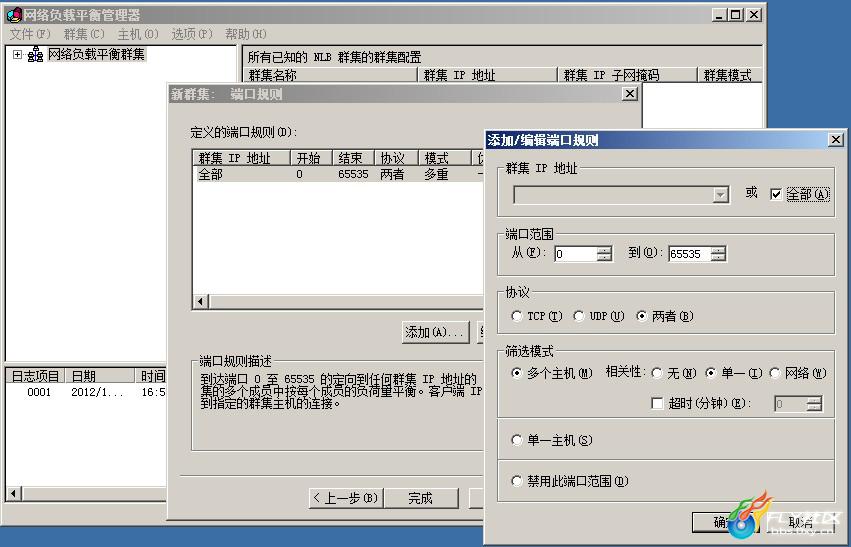Click the 群集 IP 子网掩码 column header

(x=627, y=75)
